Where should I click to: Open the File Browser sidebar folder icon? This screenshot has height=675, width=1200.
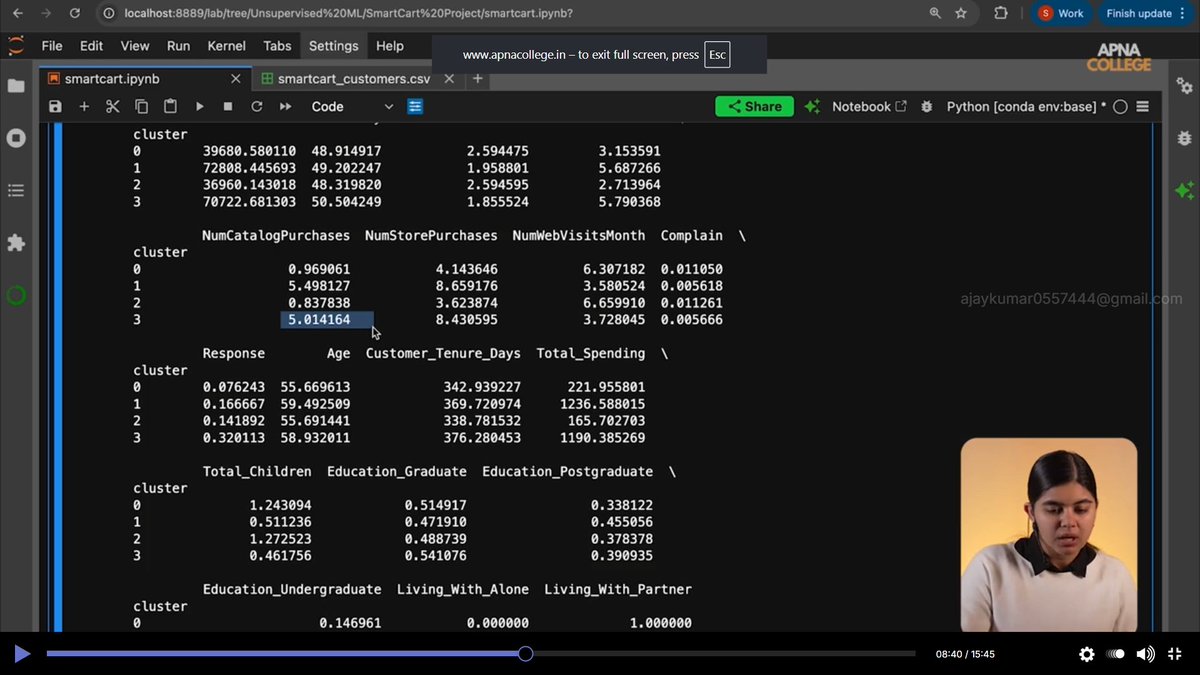pos(16,86)
